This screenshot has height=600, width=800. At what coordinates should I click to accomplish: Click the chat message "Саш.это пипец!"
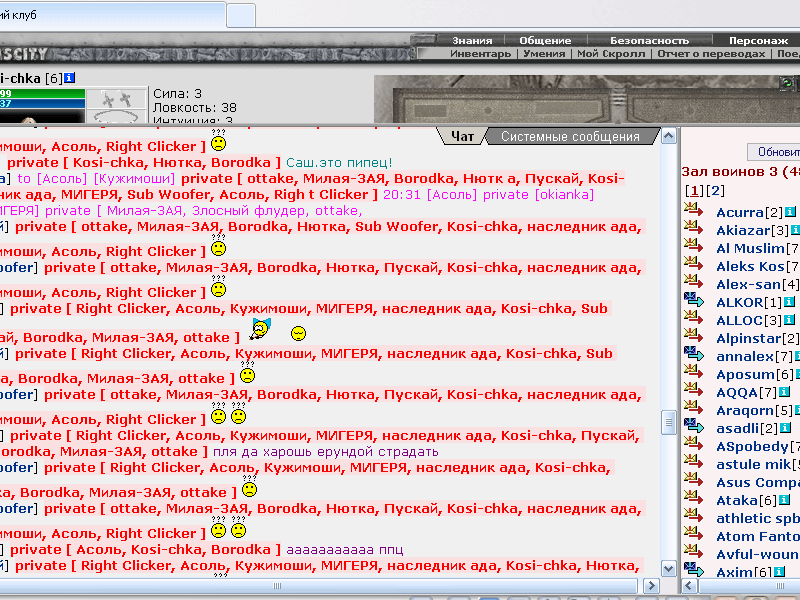pyautogui.click(x=339, y=163)
